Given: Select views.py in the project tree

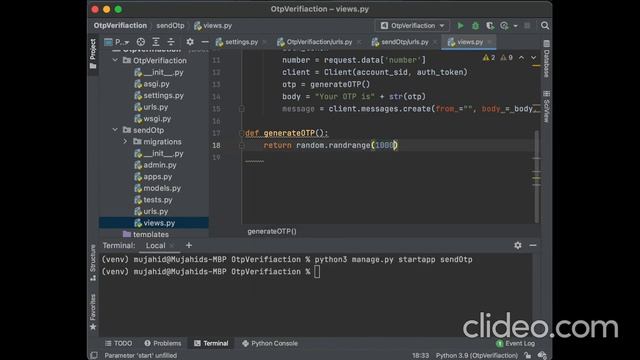Looking at the screenshot, I should click(x=154, y=223).
